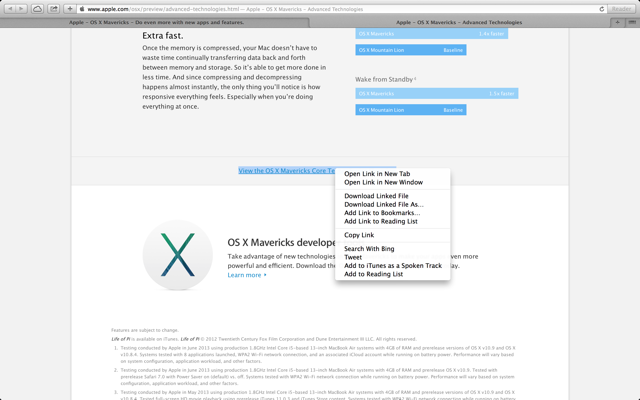Click Mountain Lion Baseline bar under Wake from Standby

click(x=411, y=110)
